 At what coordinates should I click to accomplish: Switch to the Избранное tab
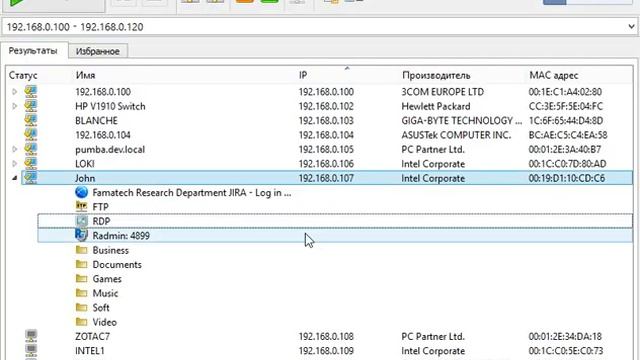[x=98, y=51]
